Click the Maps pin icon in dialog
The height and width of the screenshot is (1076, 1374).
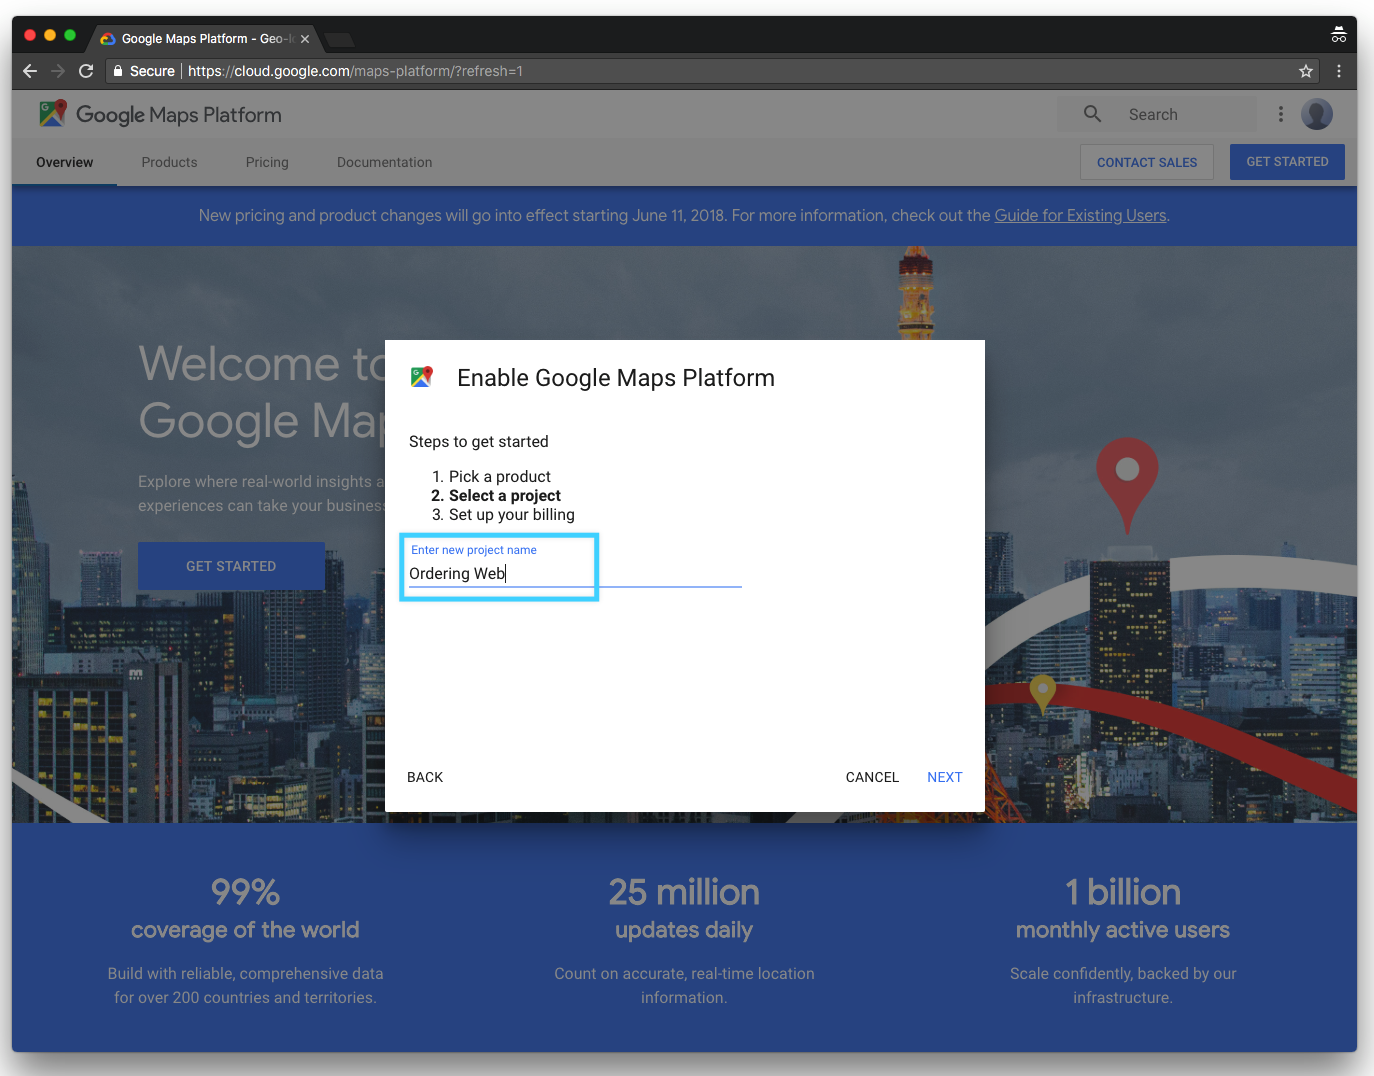tap(422, 377)
